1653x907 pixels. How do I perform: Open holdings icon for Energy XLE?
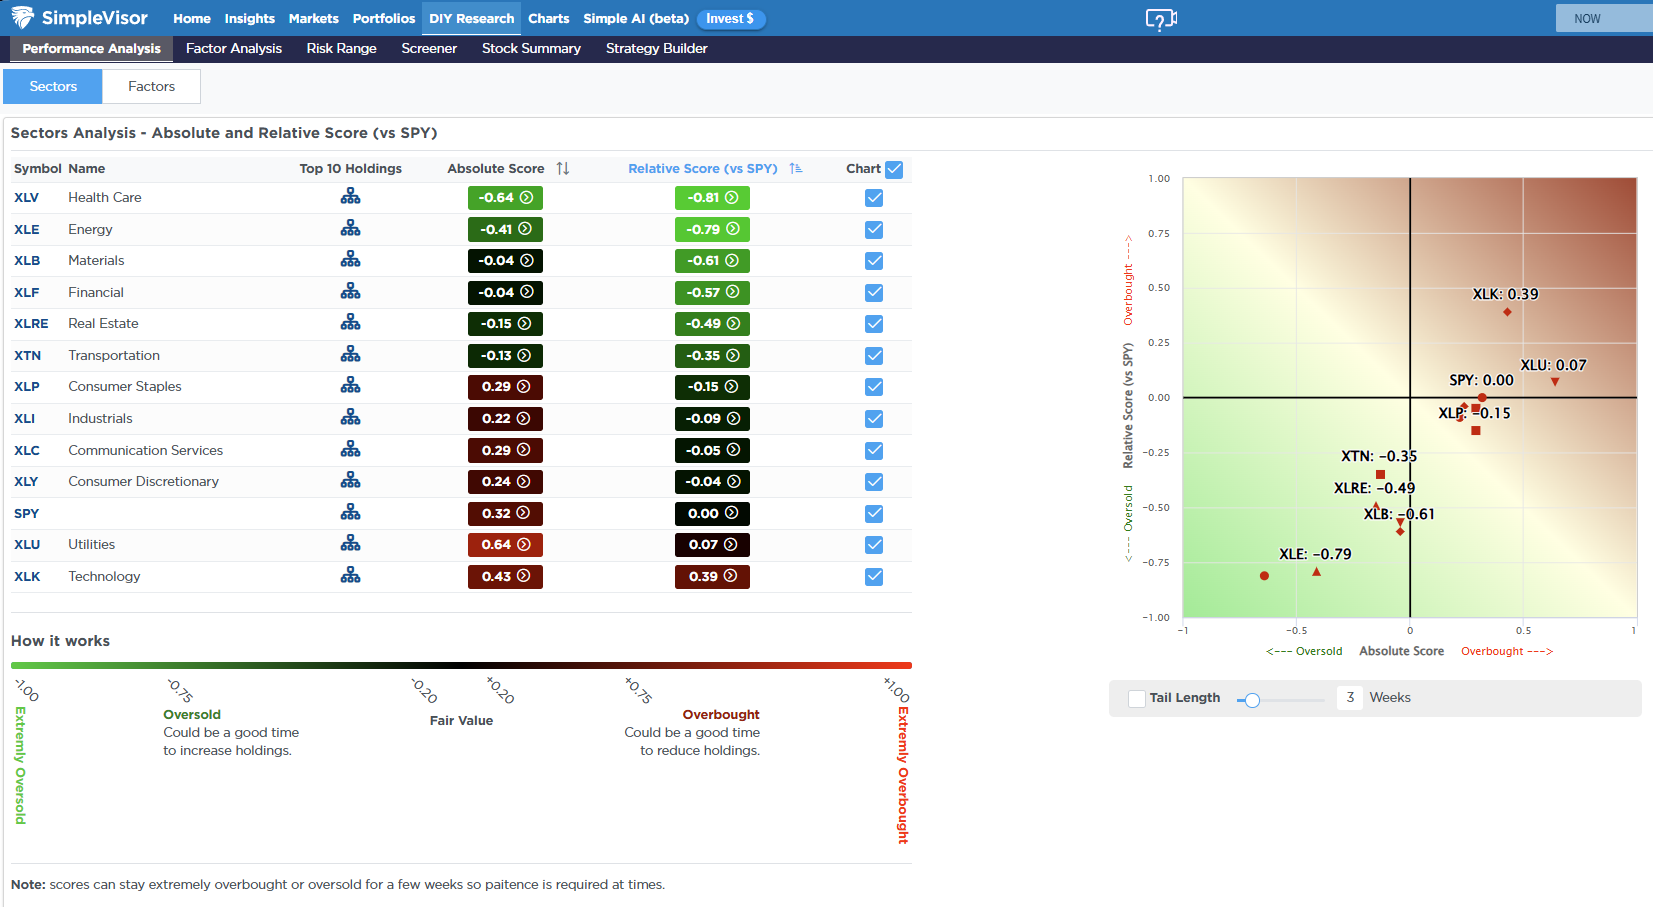(x=350, y=229)
